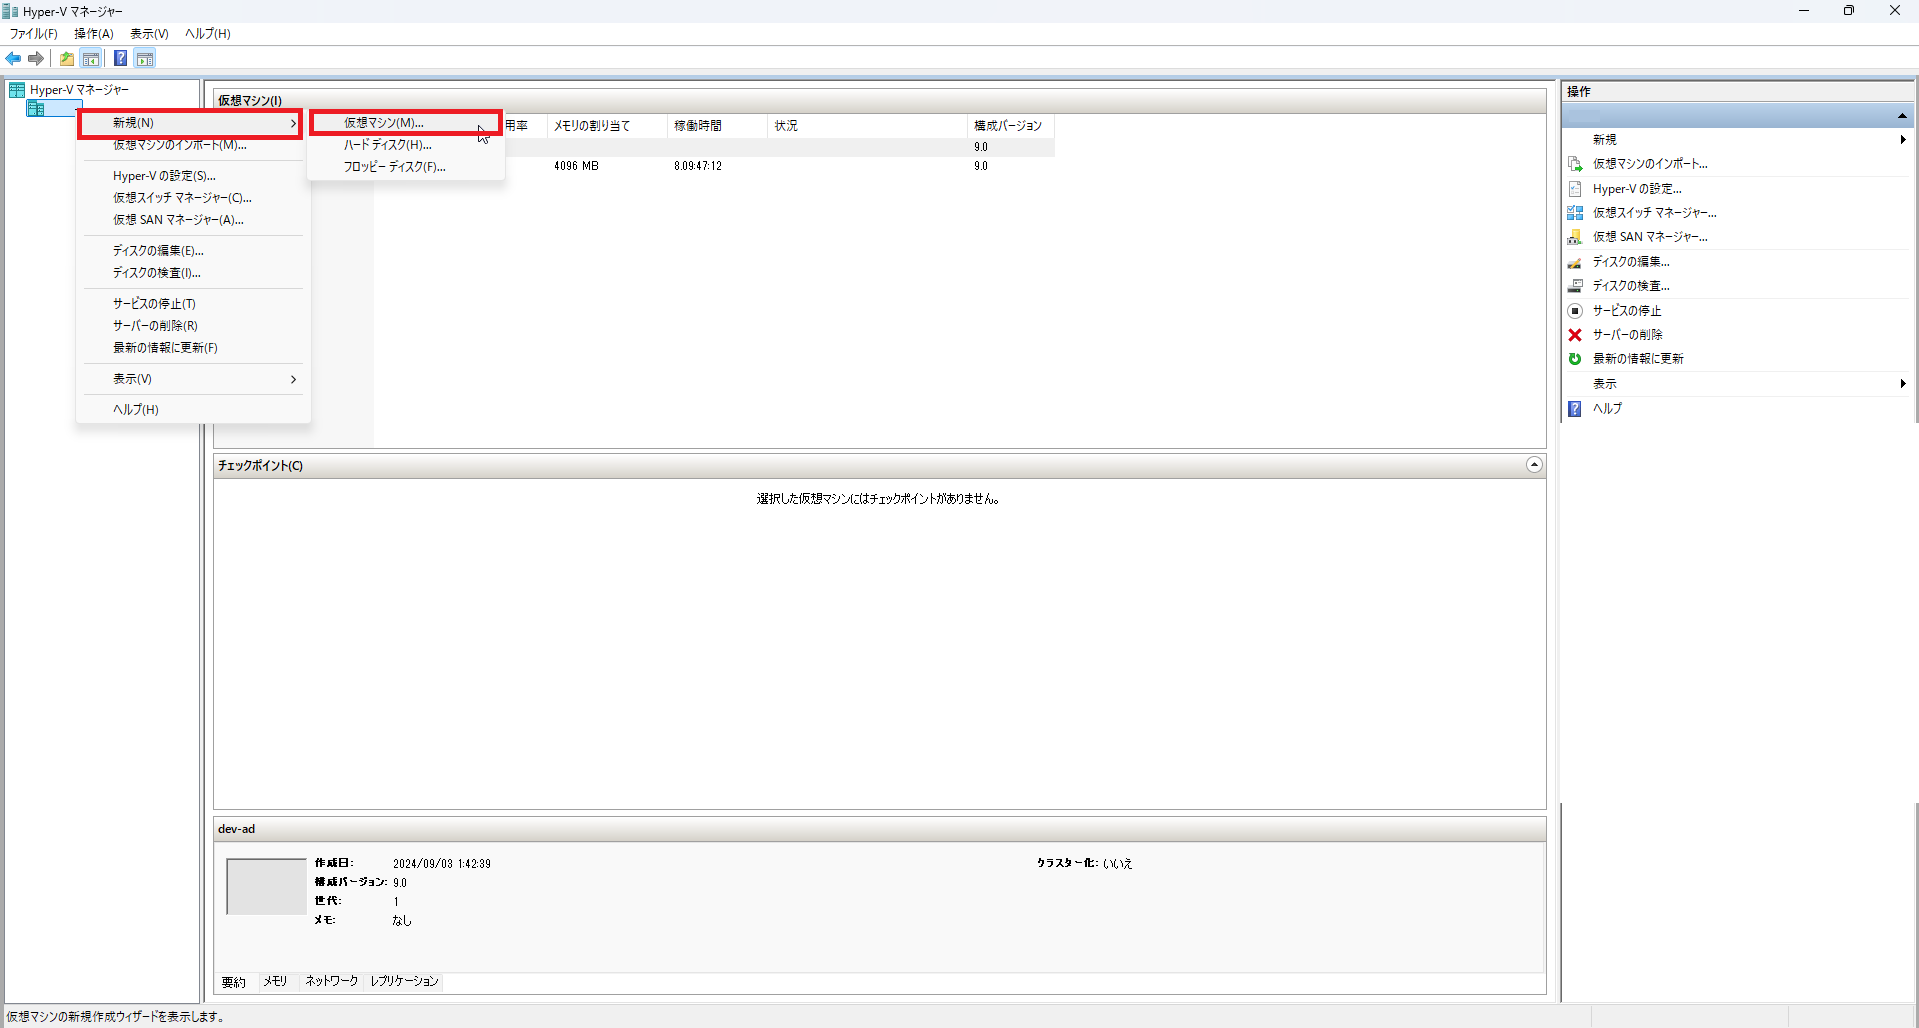Collapse the チェックポイント section chevron
1919x1028 pixels.
click(1534, 465)
